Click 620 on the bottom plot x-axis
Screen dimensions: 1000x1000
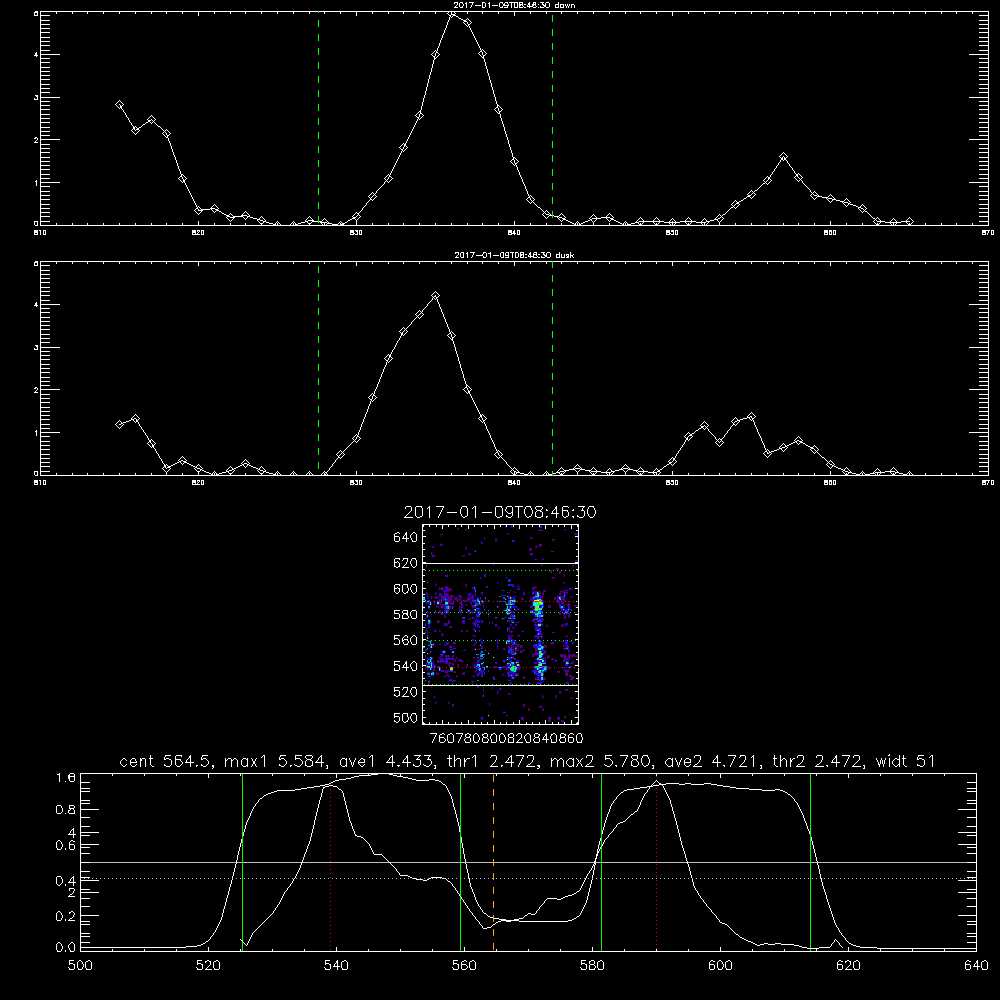[848, 965]
